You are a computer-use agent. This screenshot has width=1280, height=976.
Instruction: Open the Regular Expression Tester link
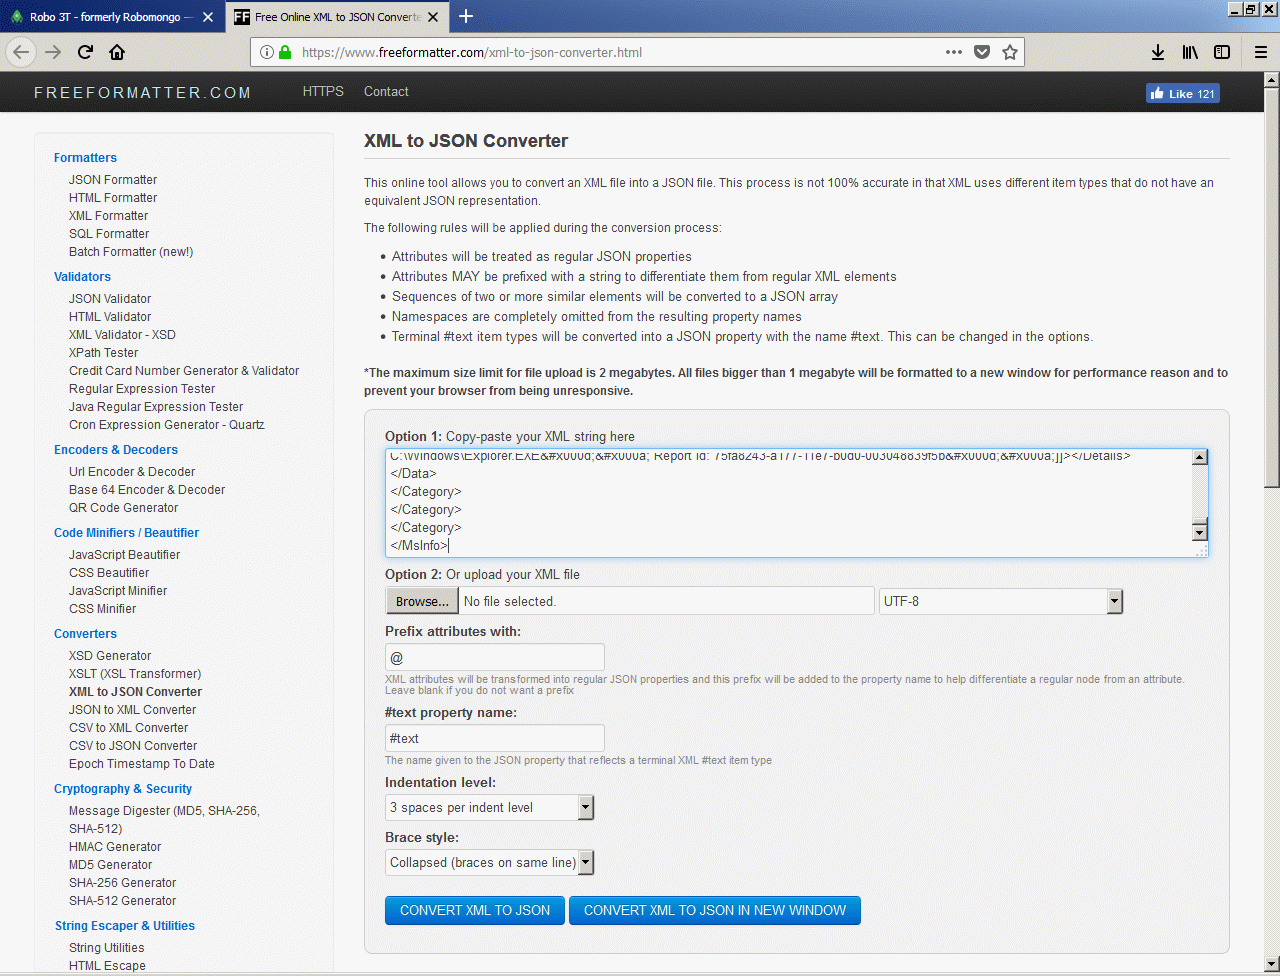pyautogui.click(x=142, y=389)
